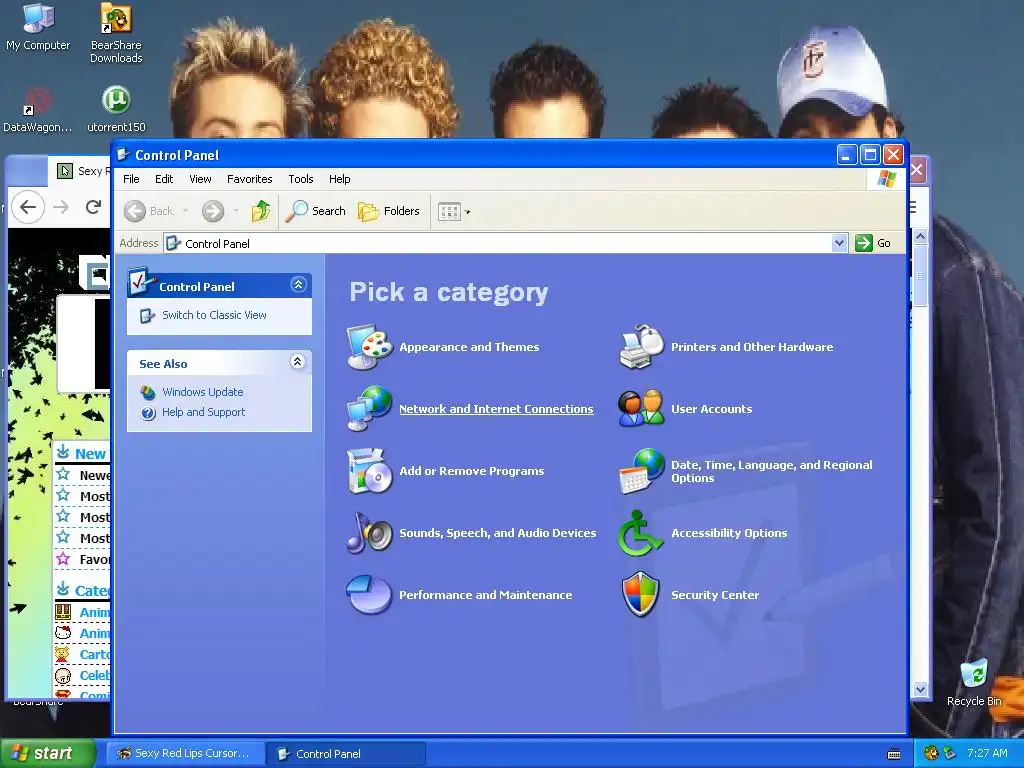1024x768 pixels.
Task: Click the browser window hamburger menu
Action: (913, 208)
